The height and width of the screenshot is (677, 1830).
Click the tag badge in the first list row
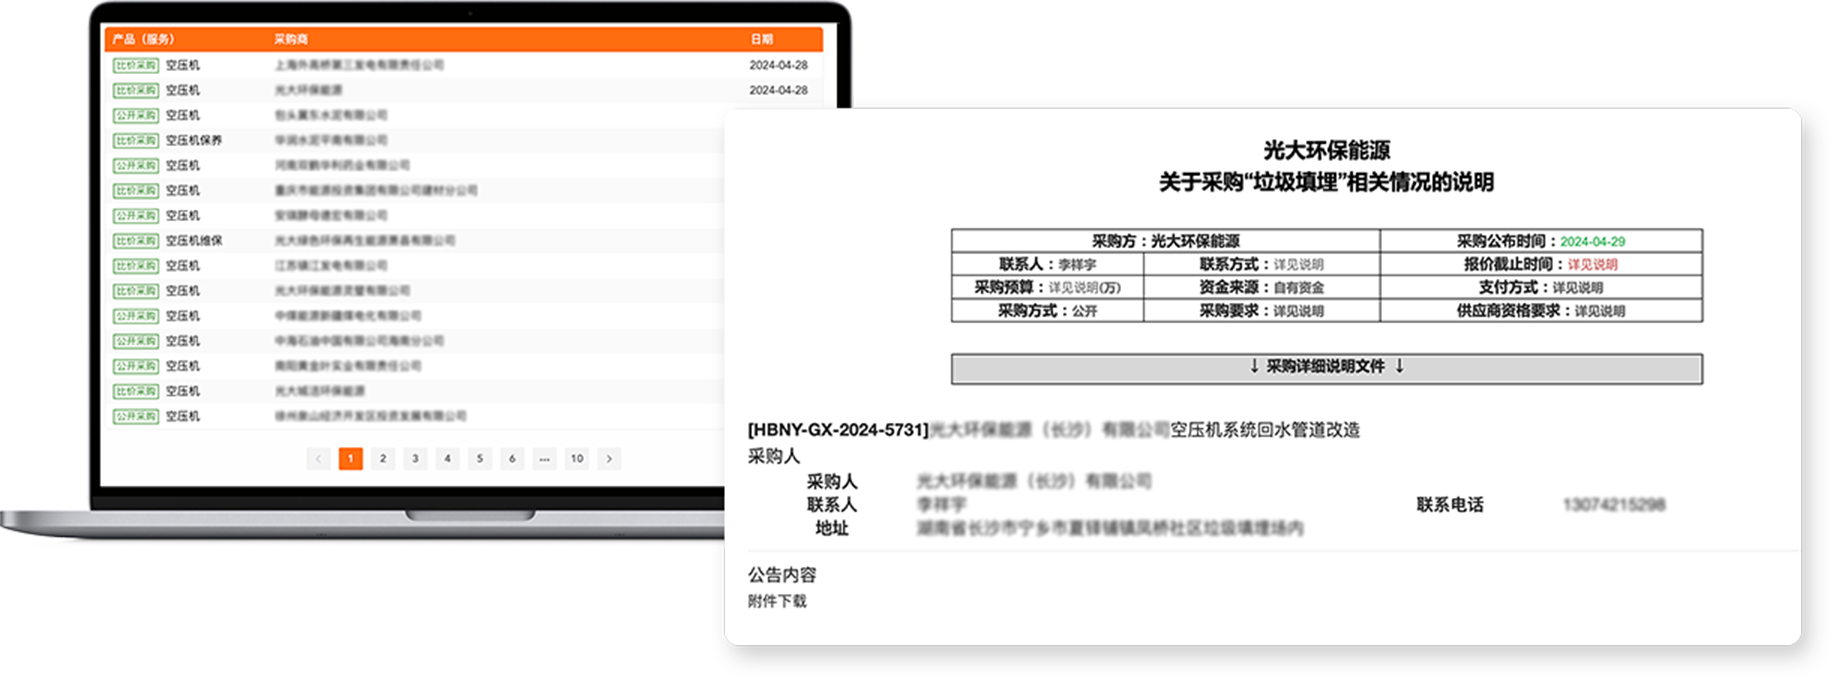tap(136, 66)
